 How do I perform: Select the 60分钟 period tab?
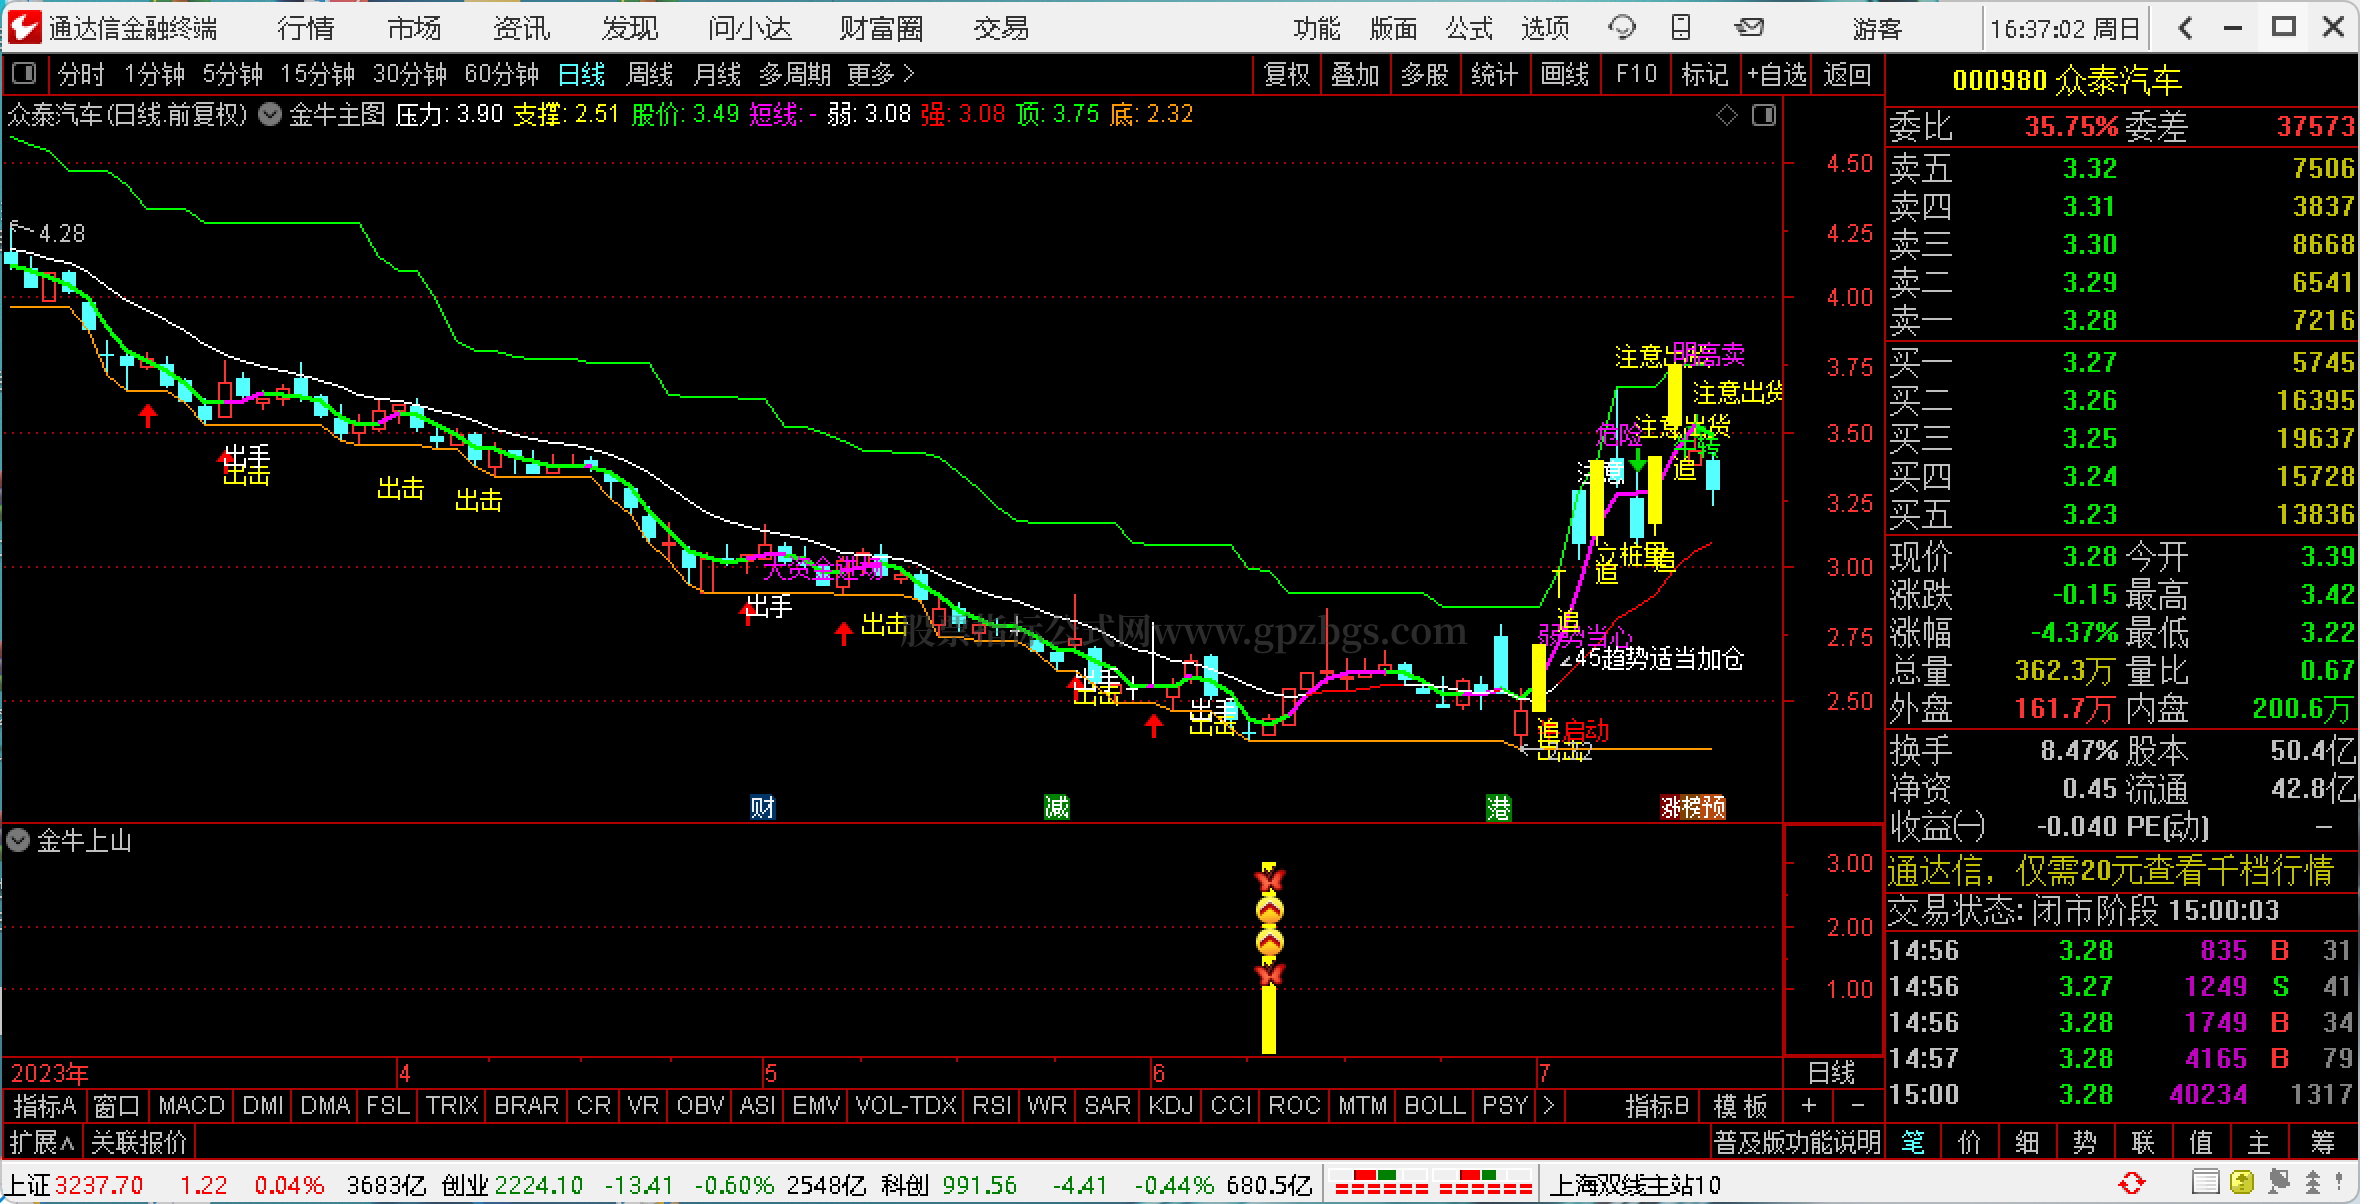502,74
